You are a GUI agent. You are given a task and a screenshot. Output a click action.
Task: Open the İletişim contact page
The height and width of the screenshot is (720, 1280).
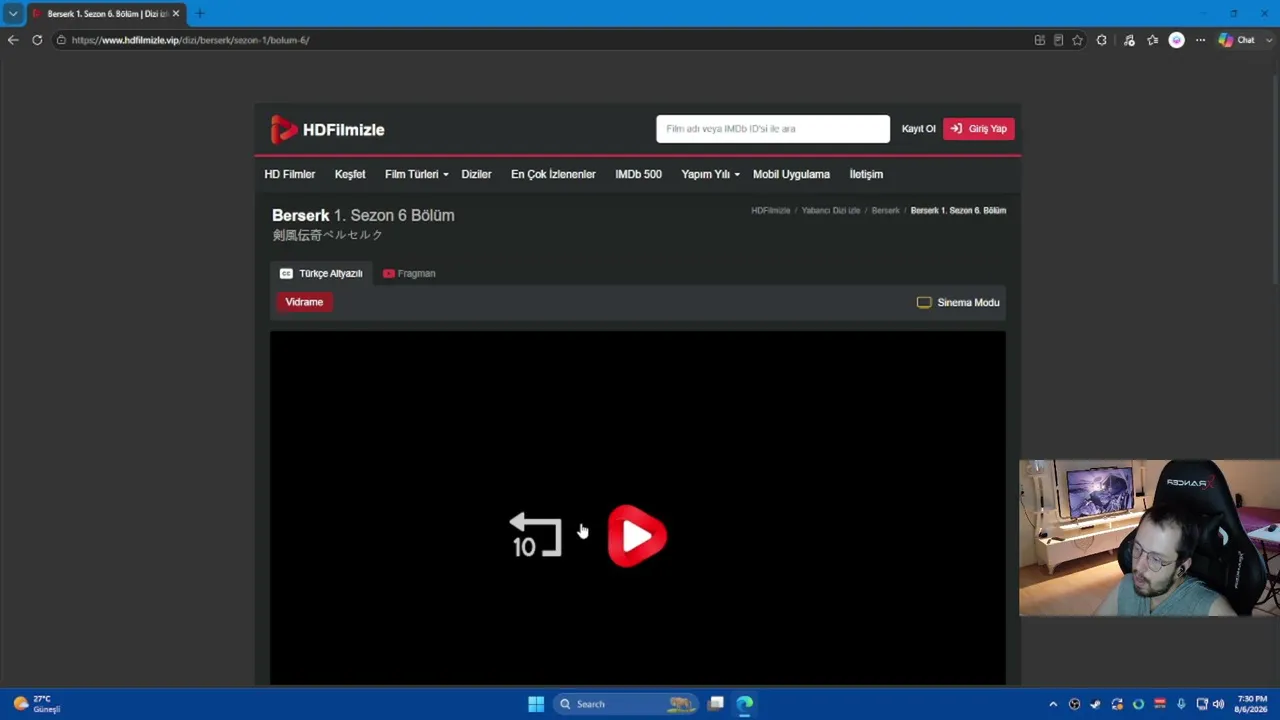pyautogui.click(x=866, y=174)
